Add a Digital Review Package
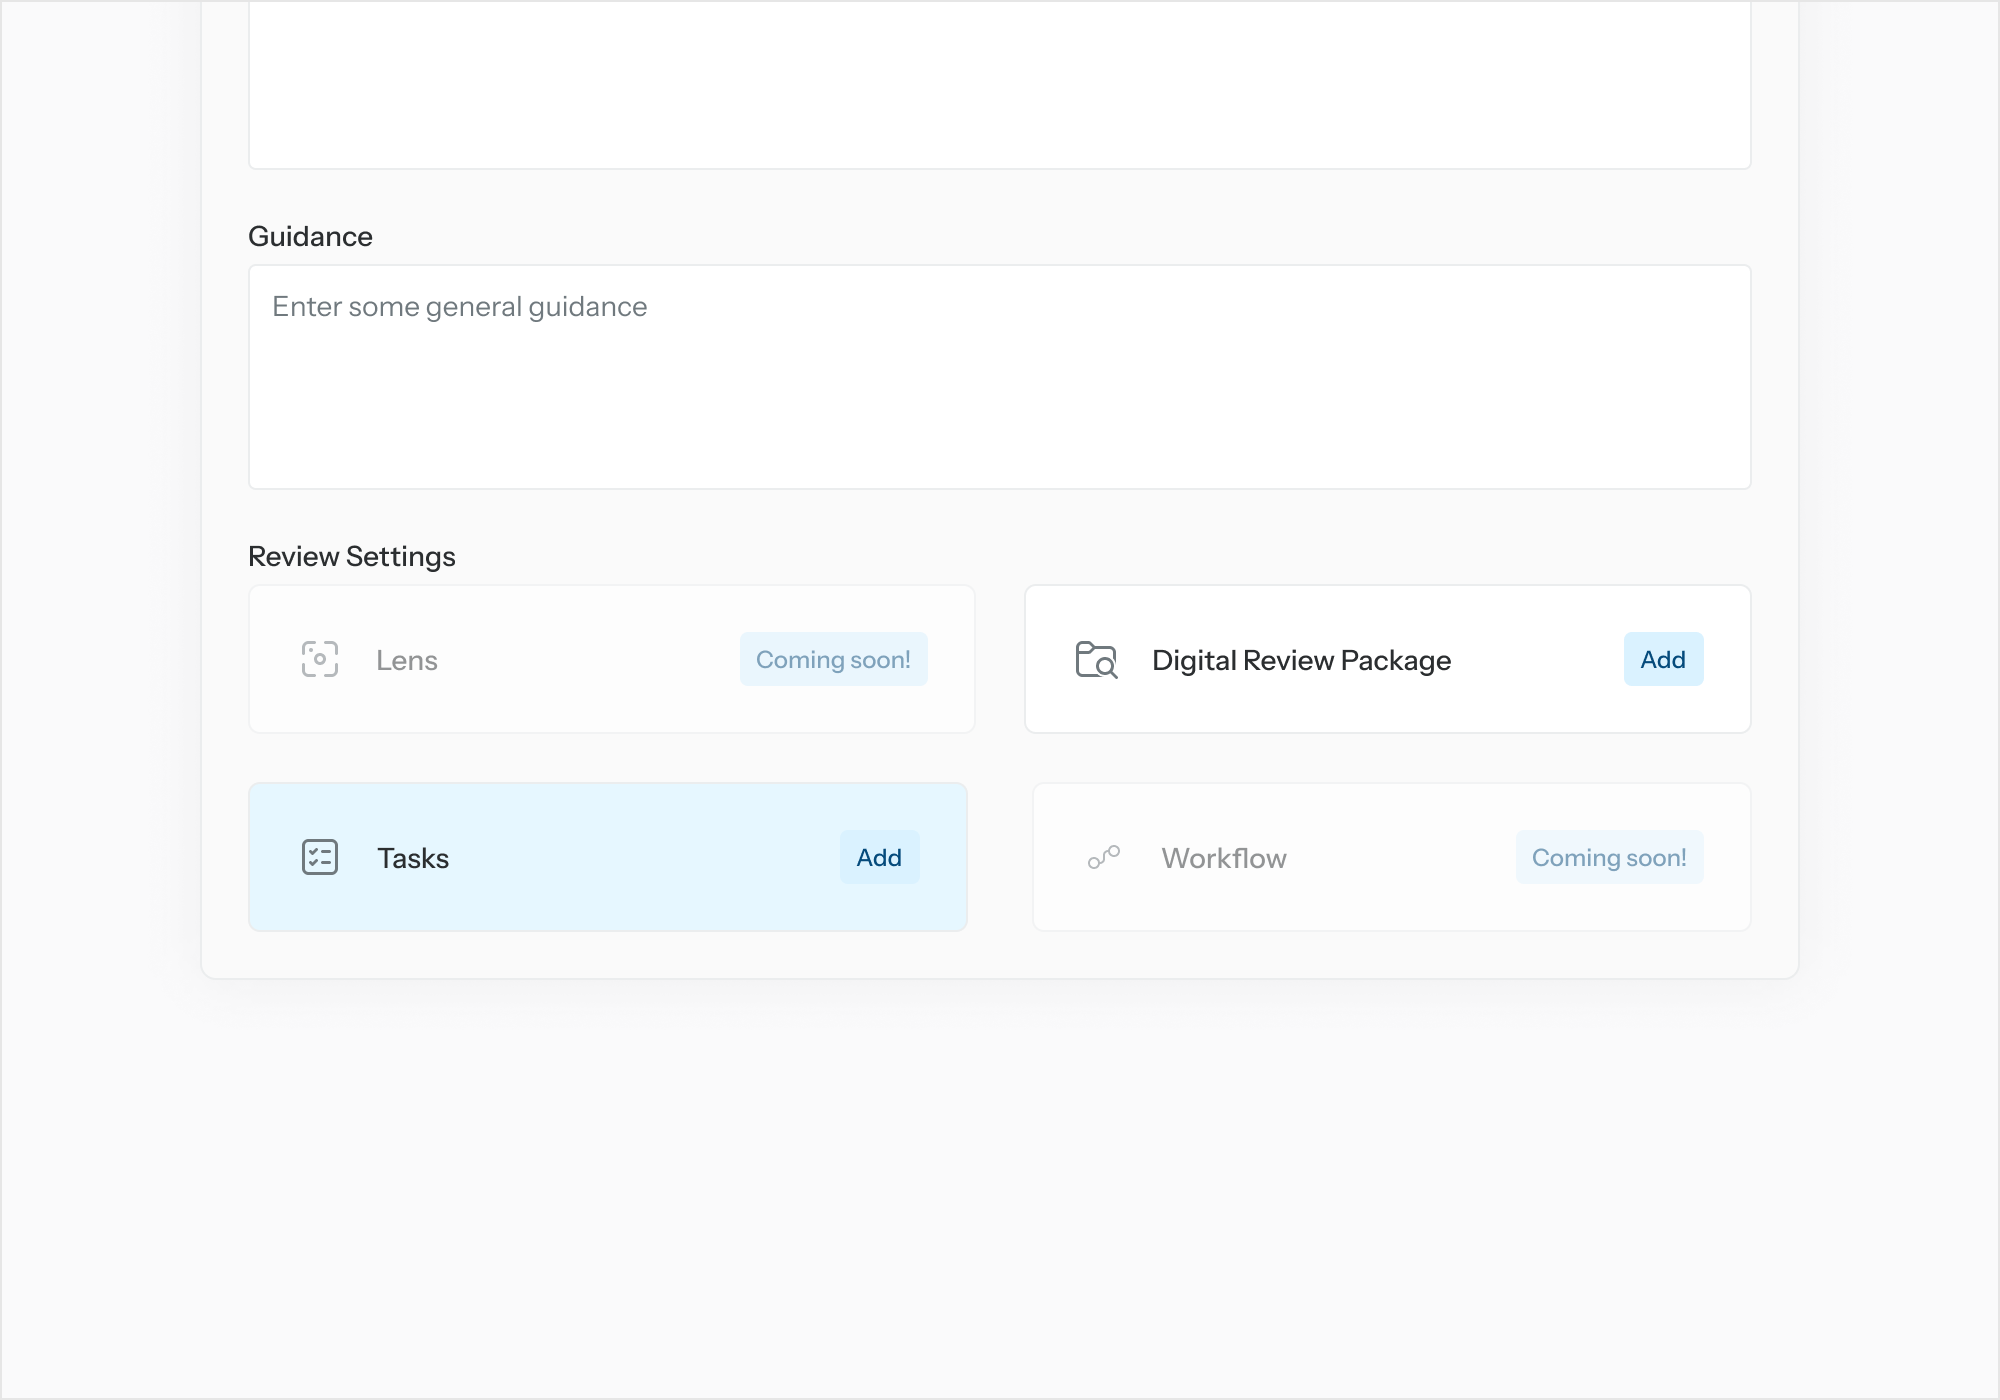Screen dimensions: 2000x1400 pyautogui.click(x=1663, y=659)
